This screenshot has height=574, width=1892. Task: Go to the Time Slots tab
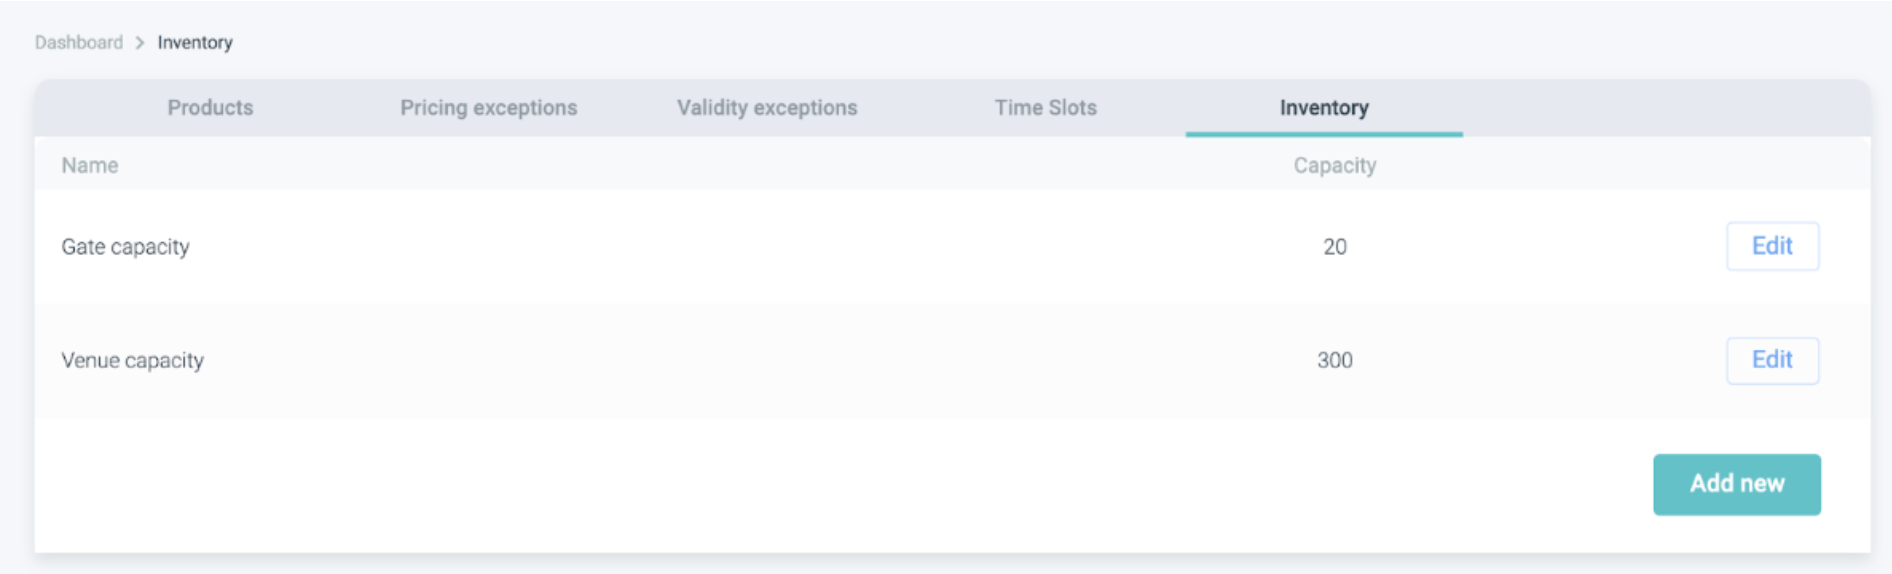pos(1045,108)
